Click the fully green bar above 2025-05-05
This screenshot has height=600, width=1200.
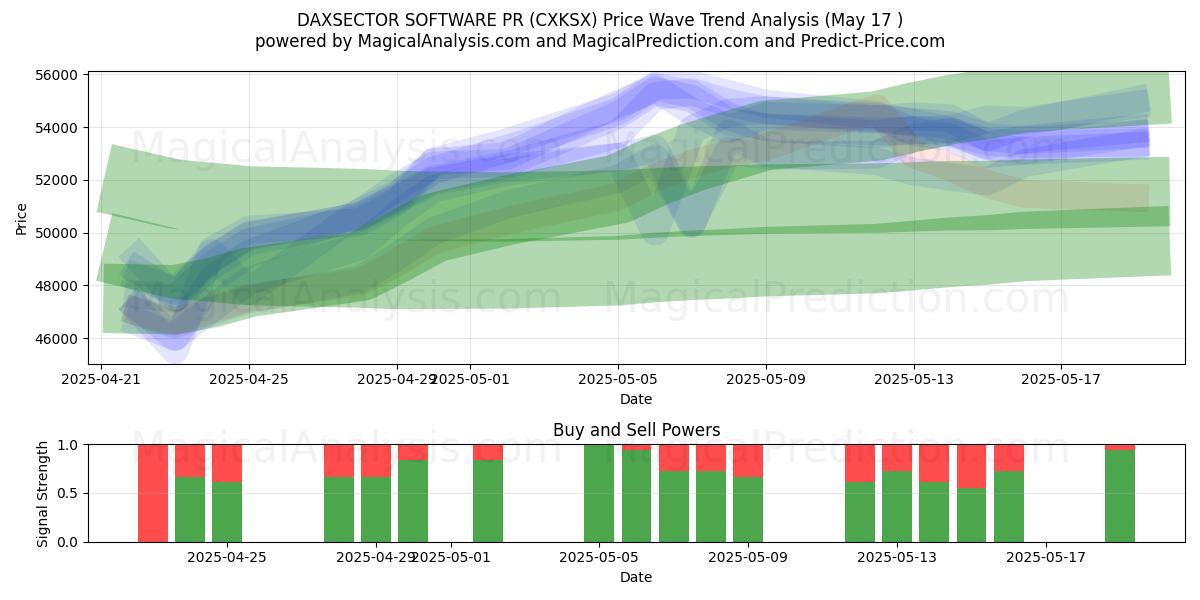click(599, 493)
